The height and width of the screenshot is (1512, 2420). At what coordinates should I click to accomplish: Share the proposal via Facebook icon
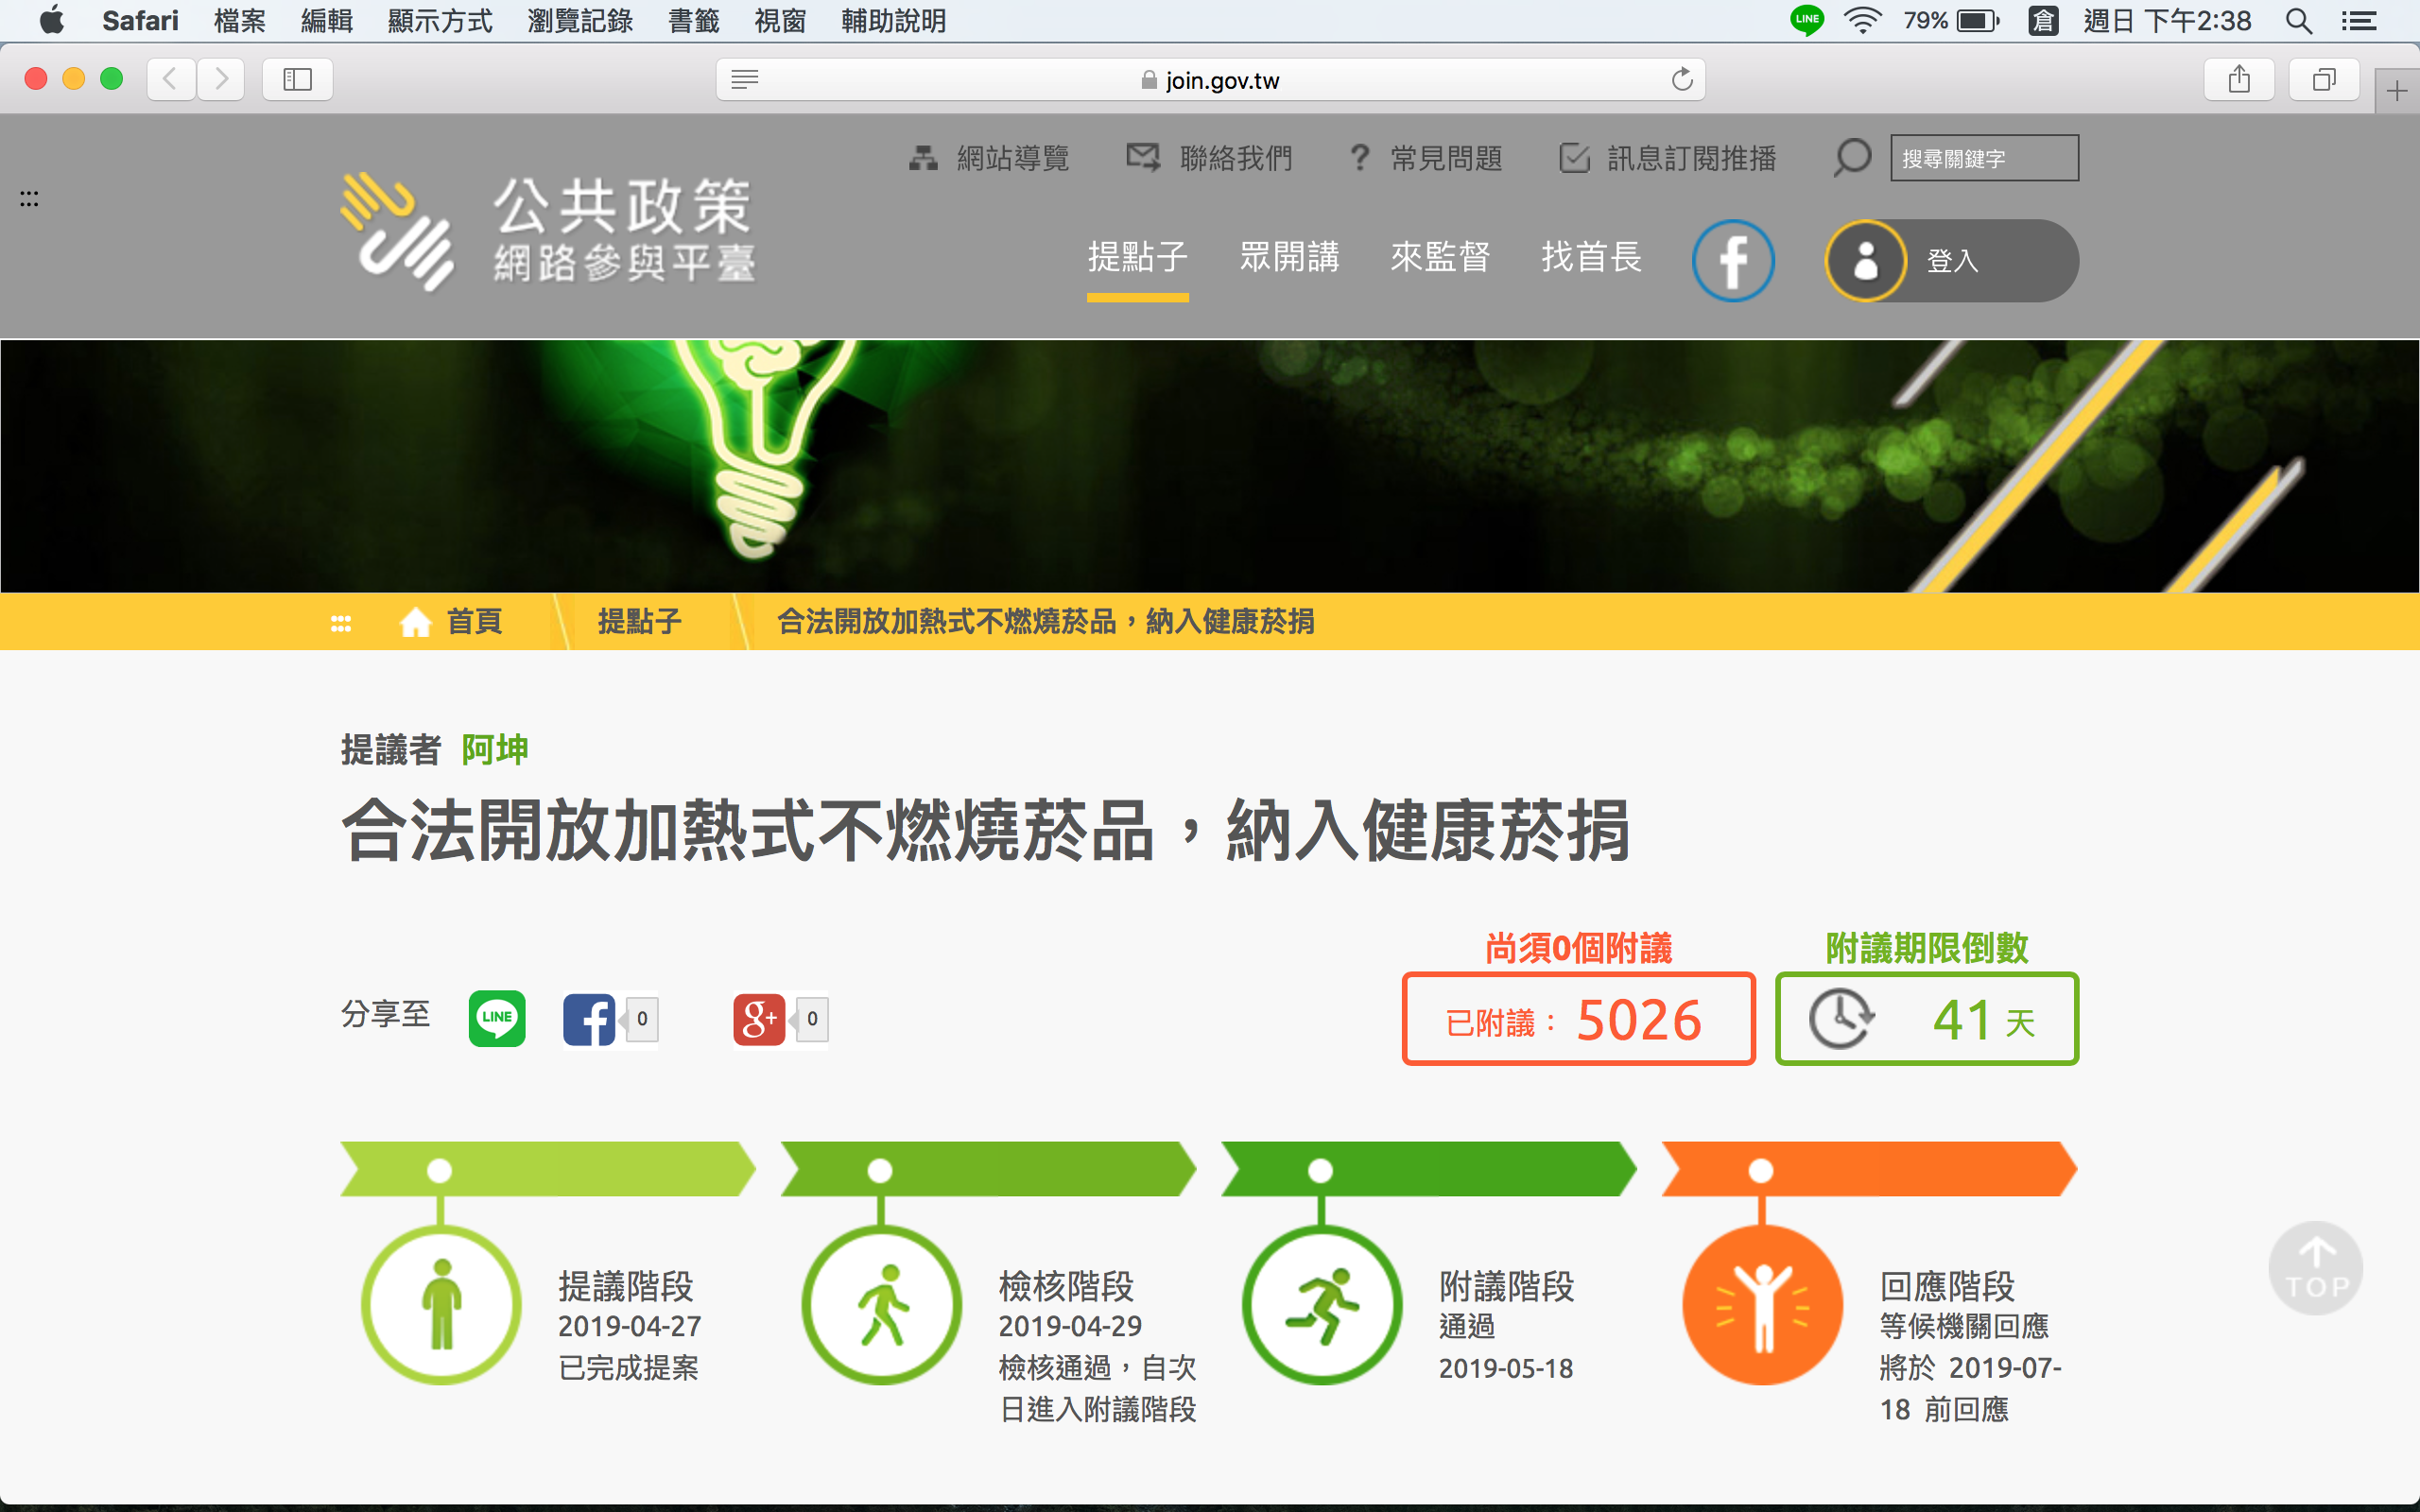pyautogui.click(x=589, y=1019)
